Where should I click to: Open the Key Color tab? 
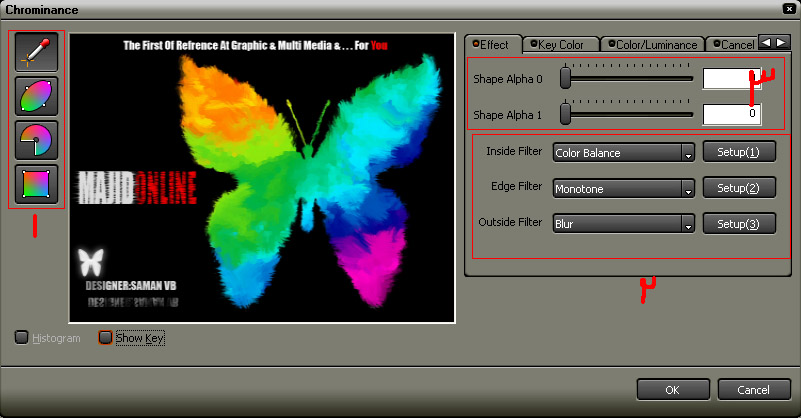(x=560, y=45)
